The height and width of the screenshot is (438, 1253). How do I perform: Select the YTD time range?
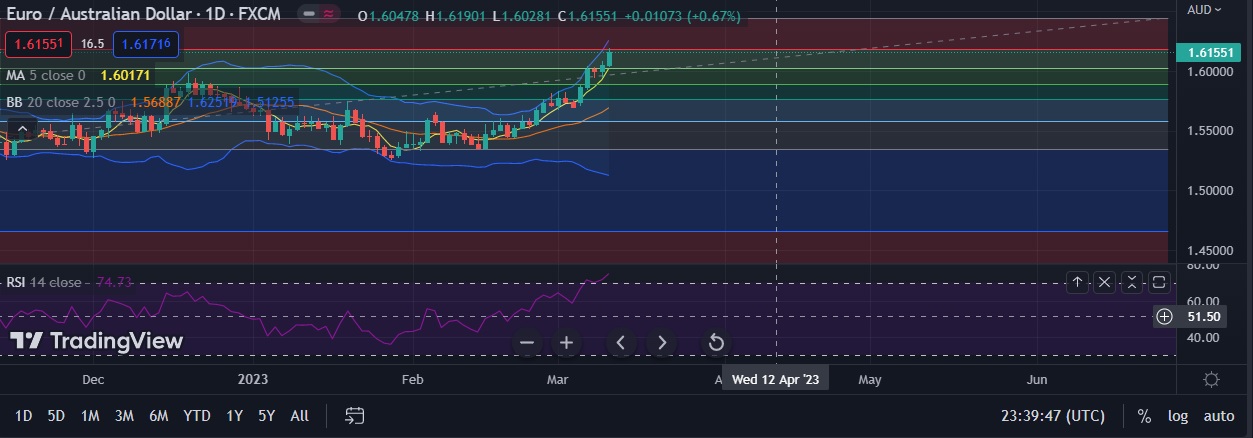pyautogui.click(x=197, y=415)
